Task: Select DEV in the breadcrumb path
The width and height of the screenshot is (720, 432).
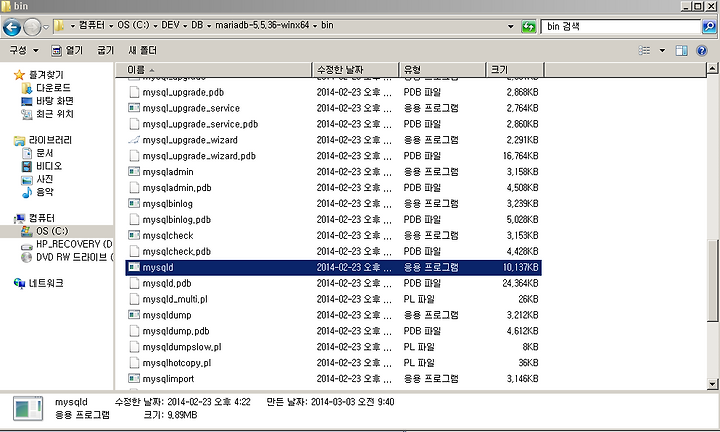Action: pyautogui.click(x=170, y=25)
